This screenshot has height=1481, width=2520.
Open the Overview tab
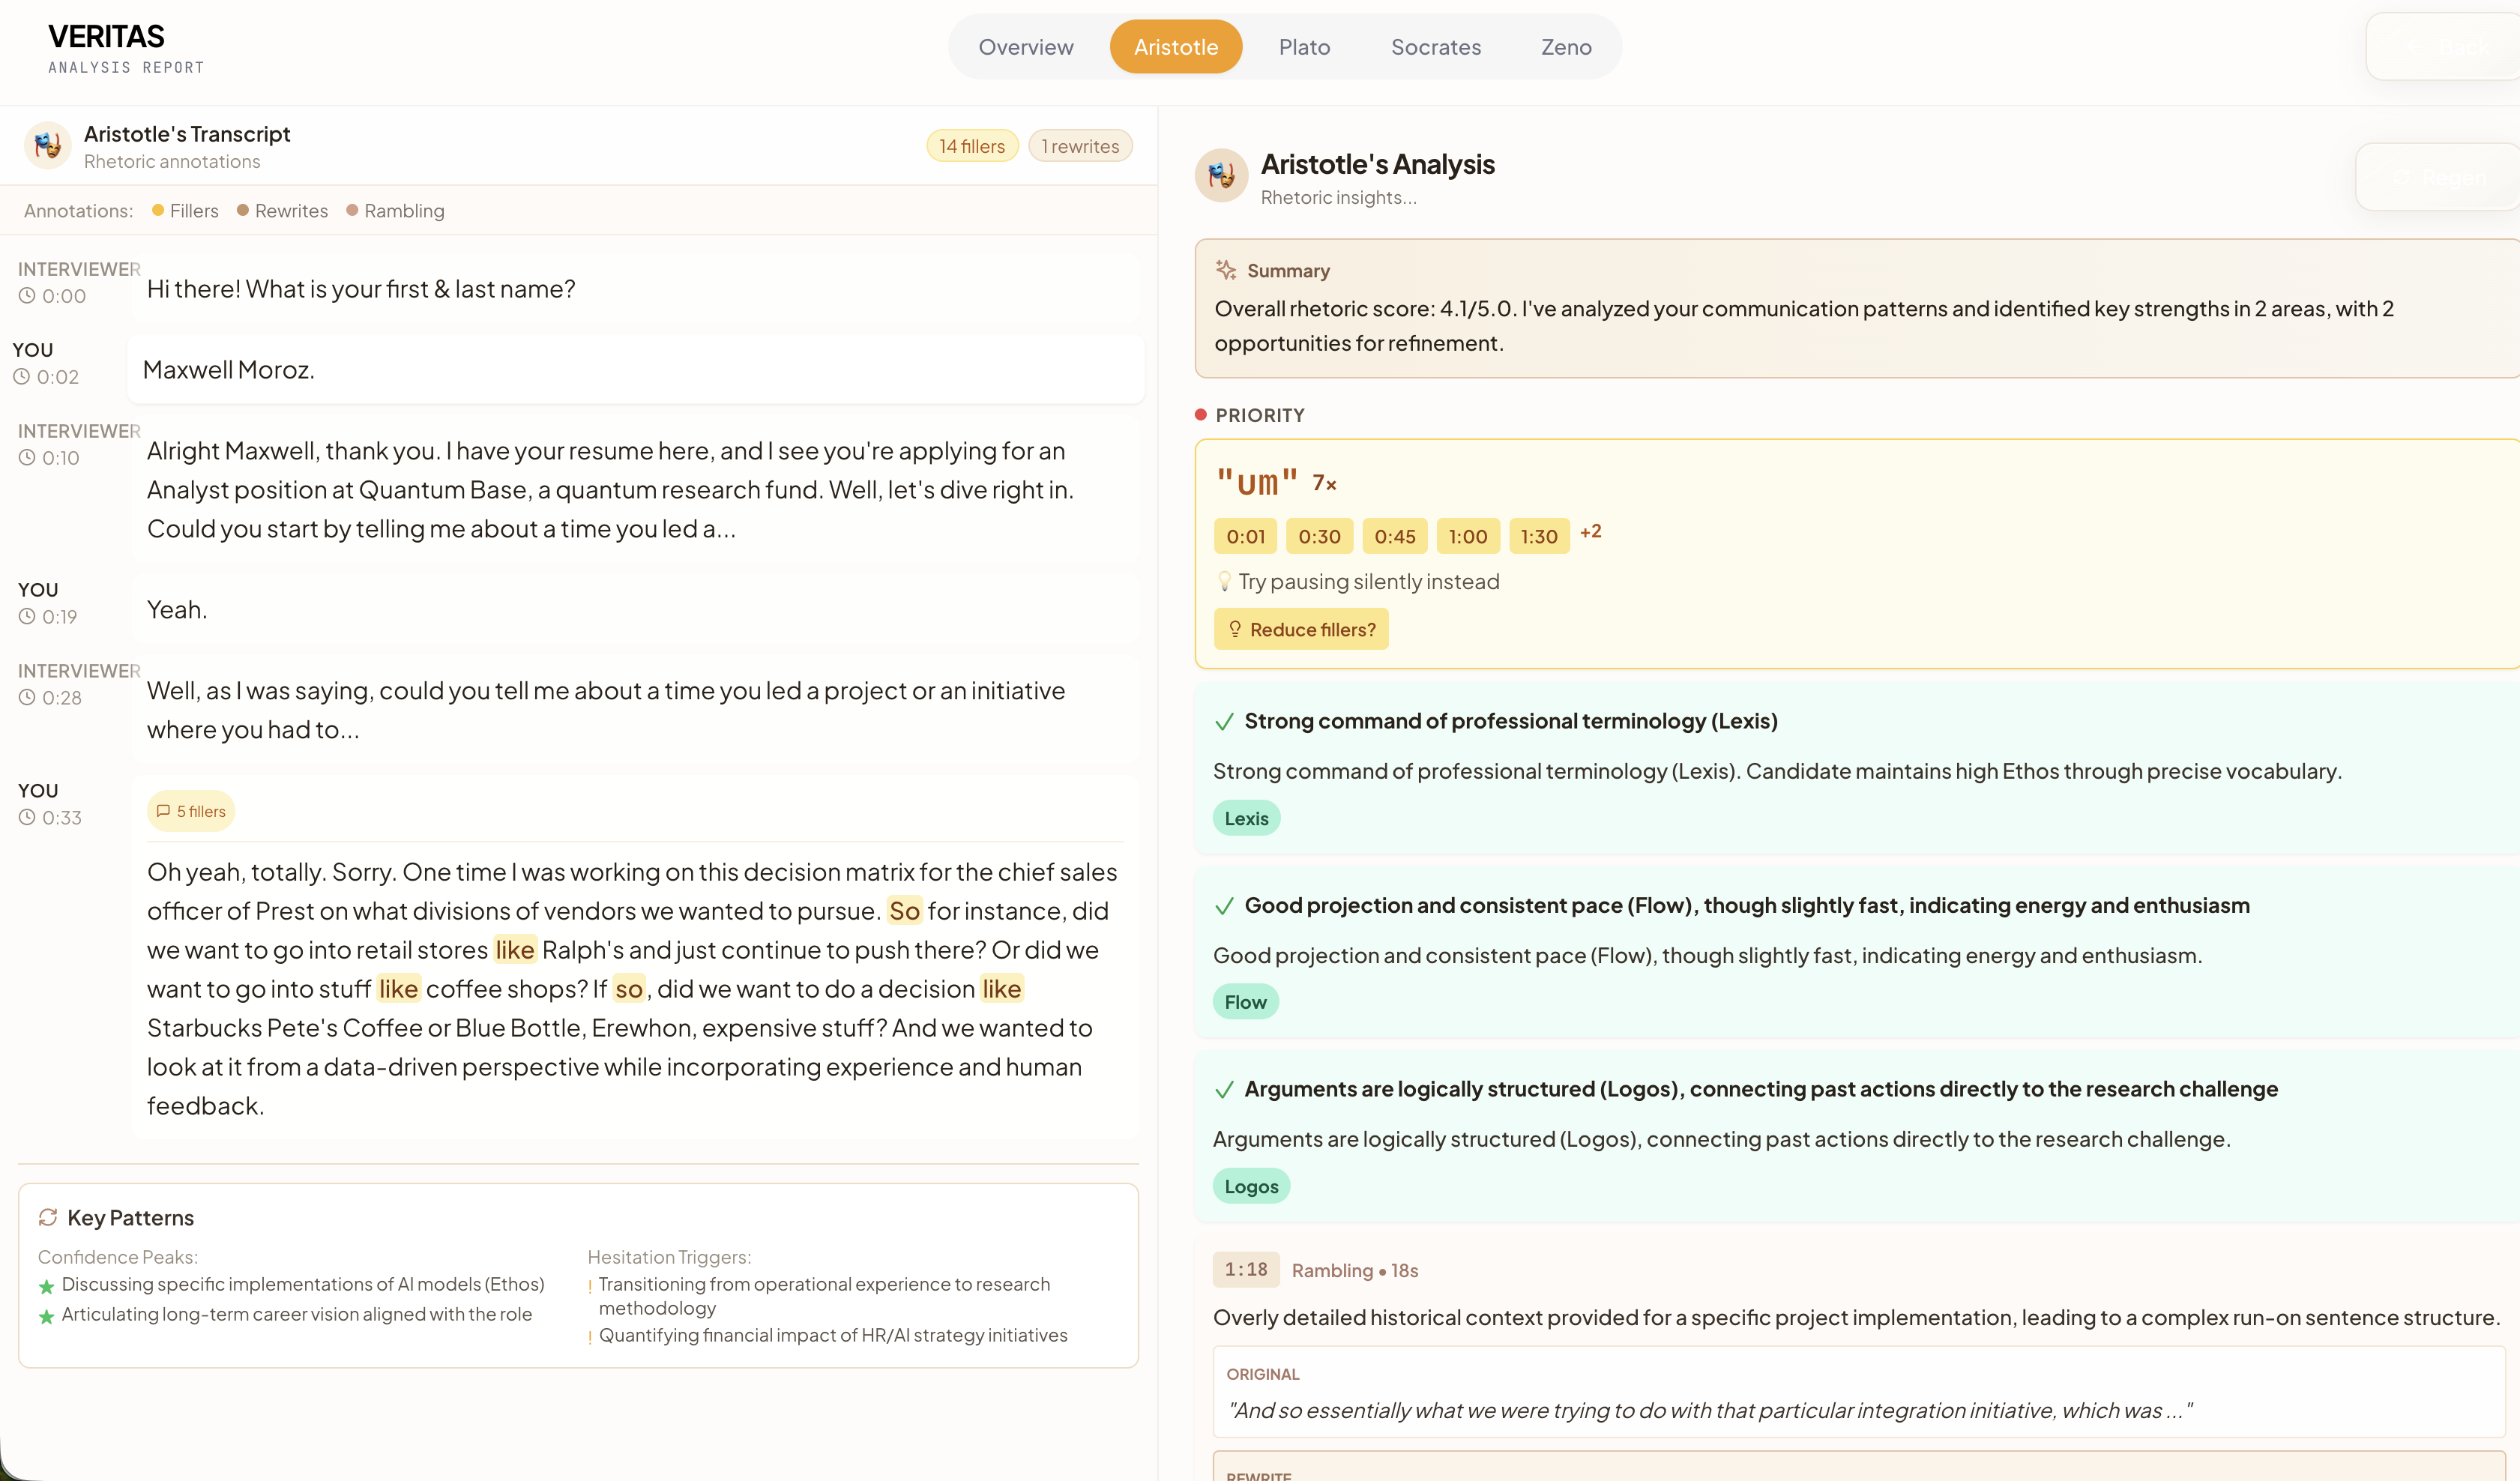[1025, 47]
